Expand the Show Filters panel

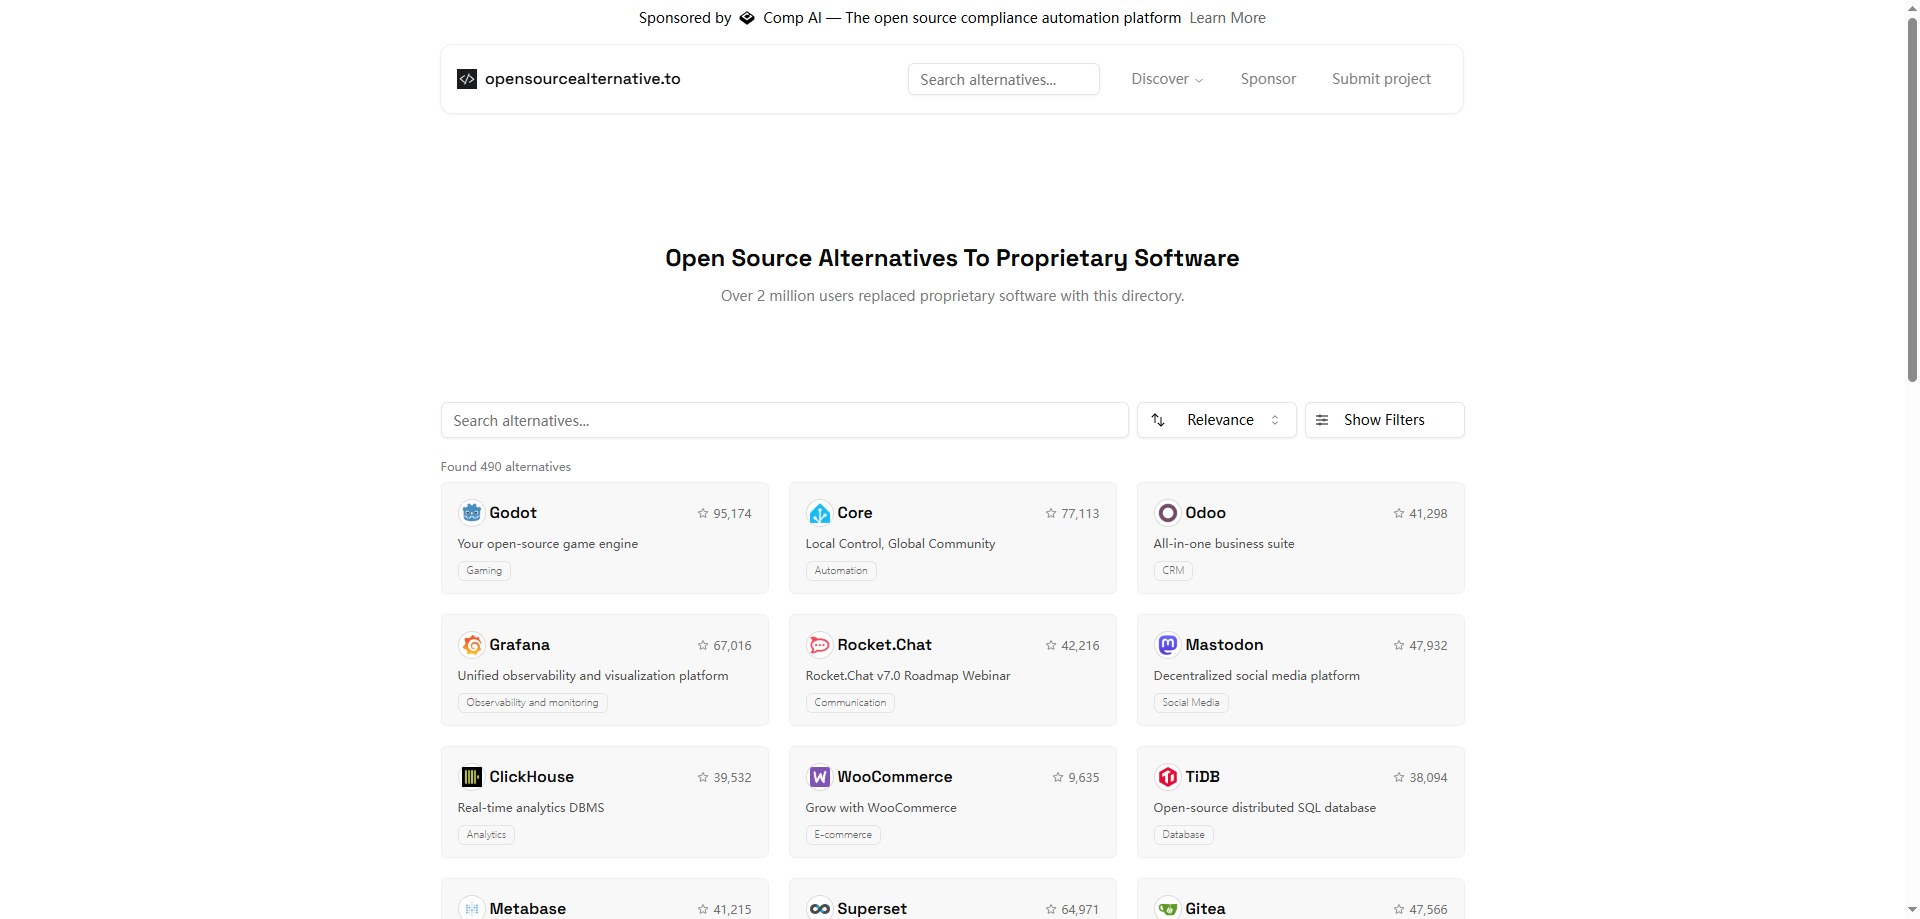[1384, 420]
